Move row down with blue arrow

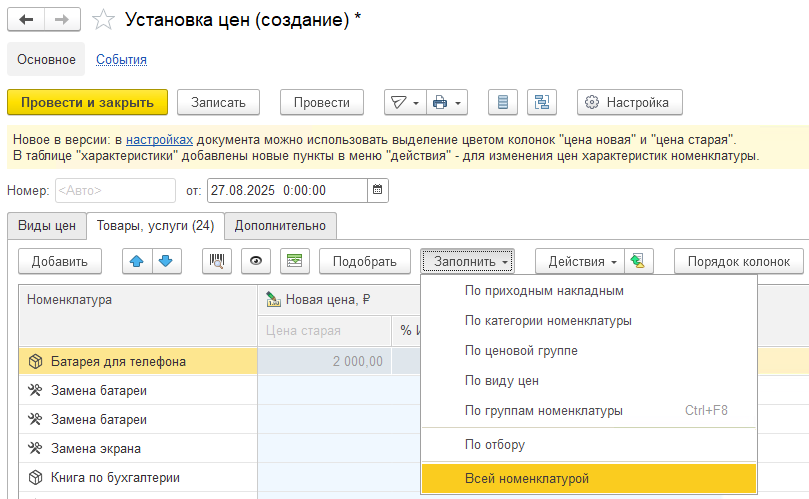(x=164, y=261)
